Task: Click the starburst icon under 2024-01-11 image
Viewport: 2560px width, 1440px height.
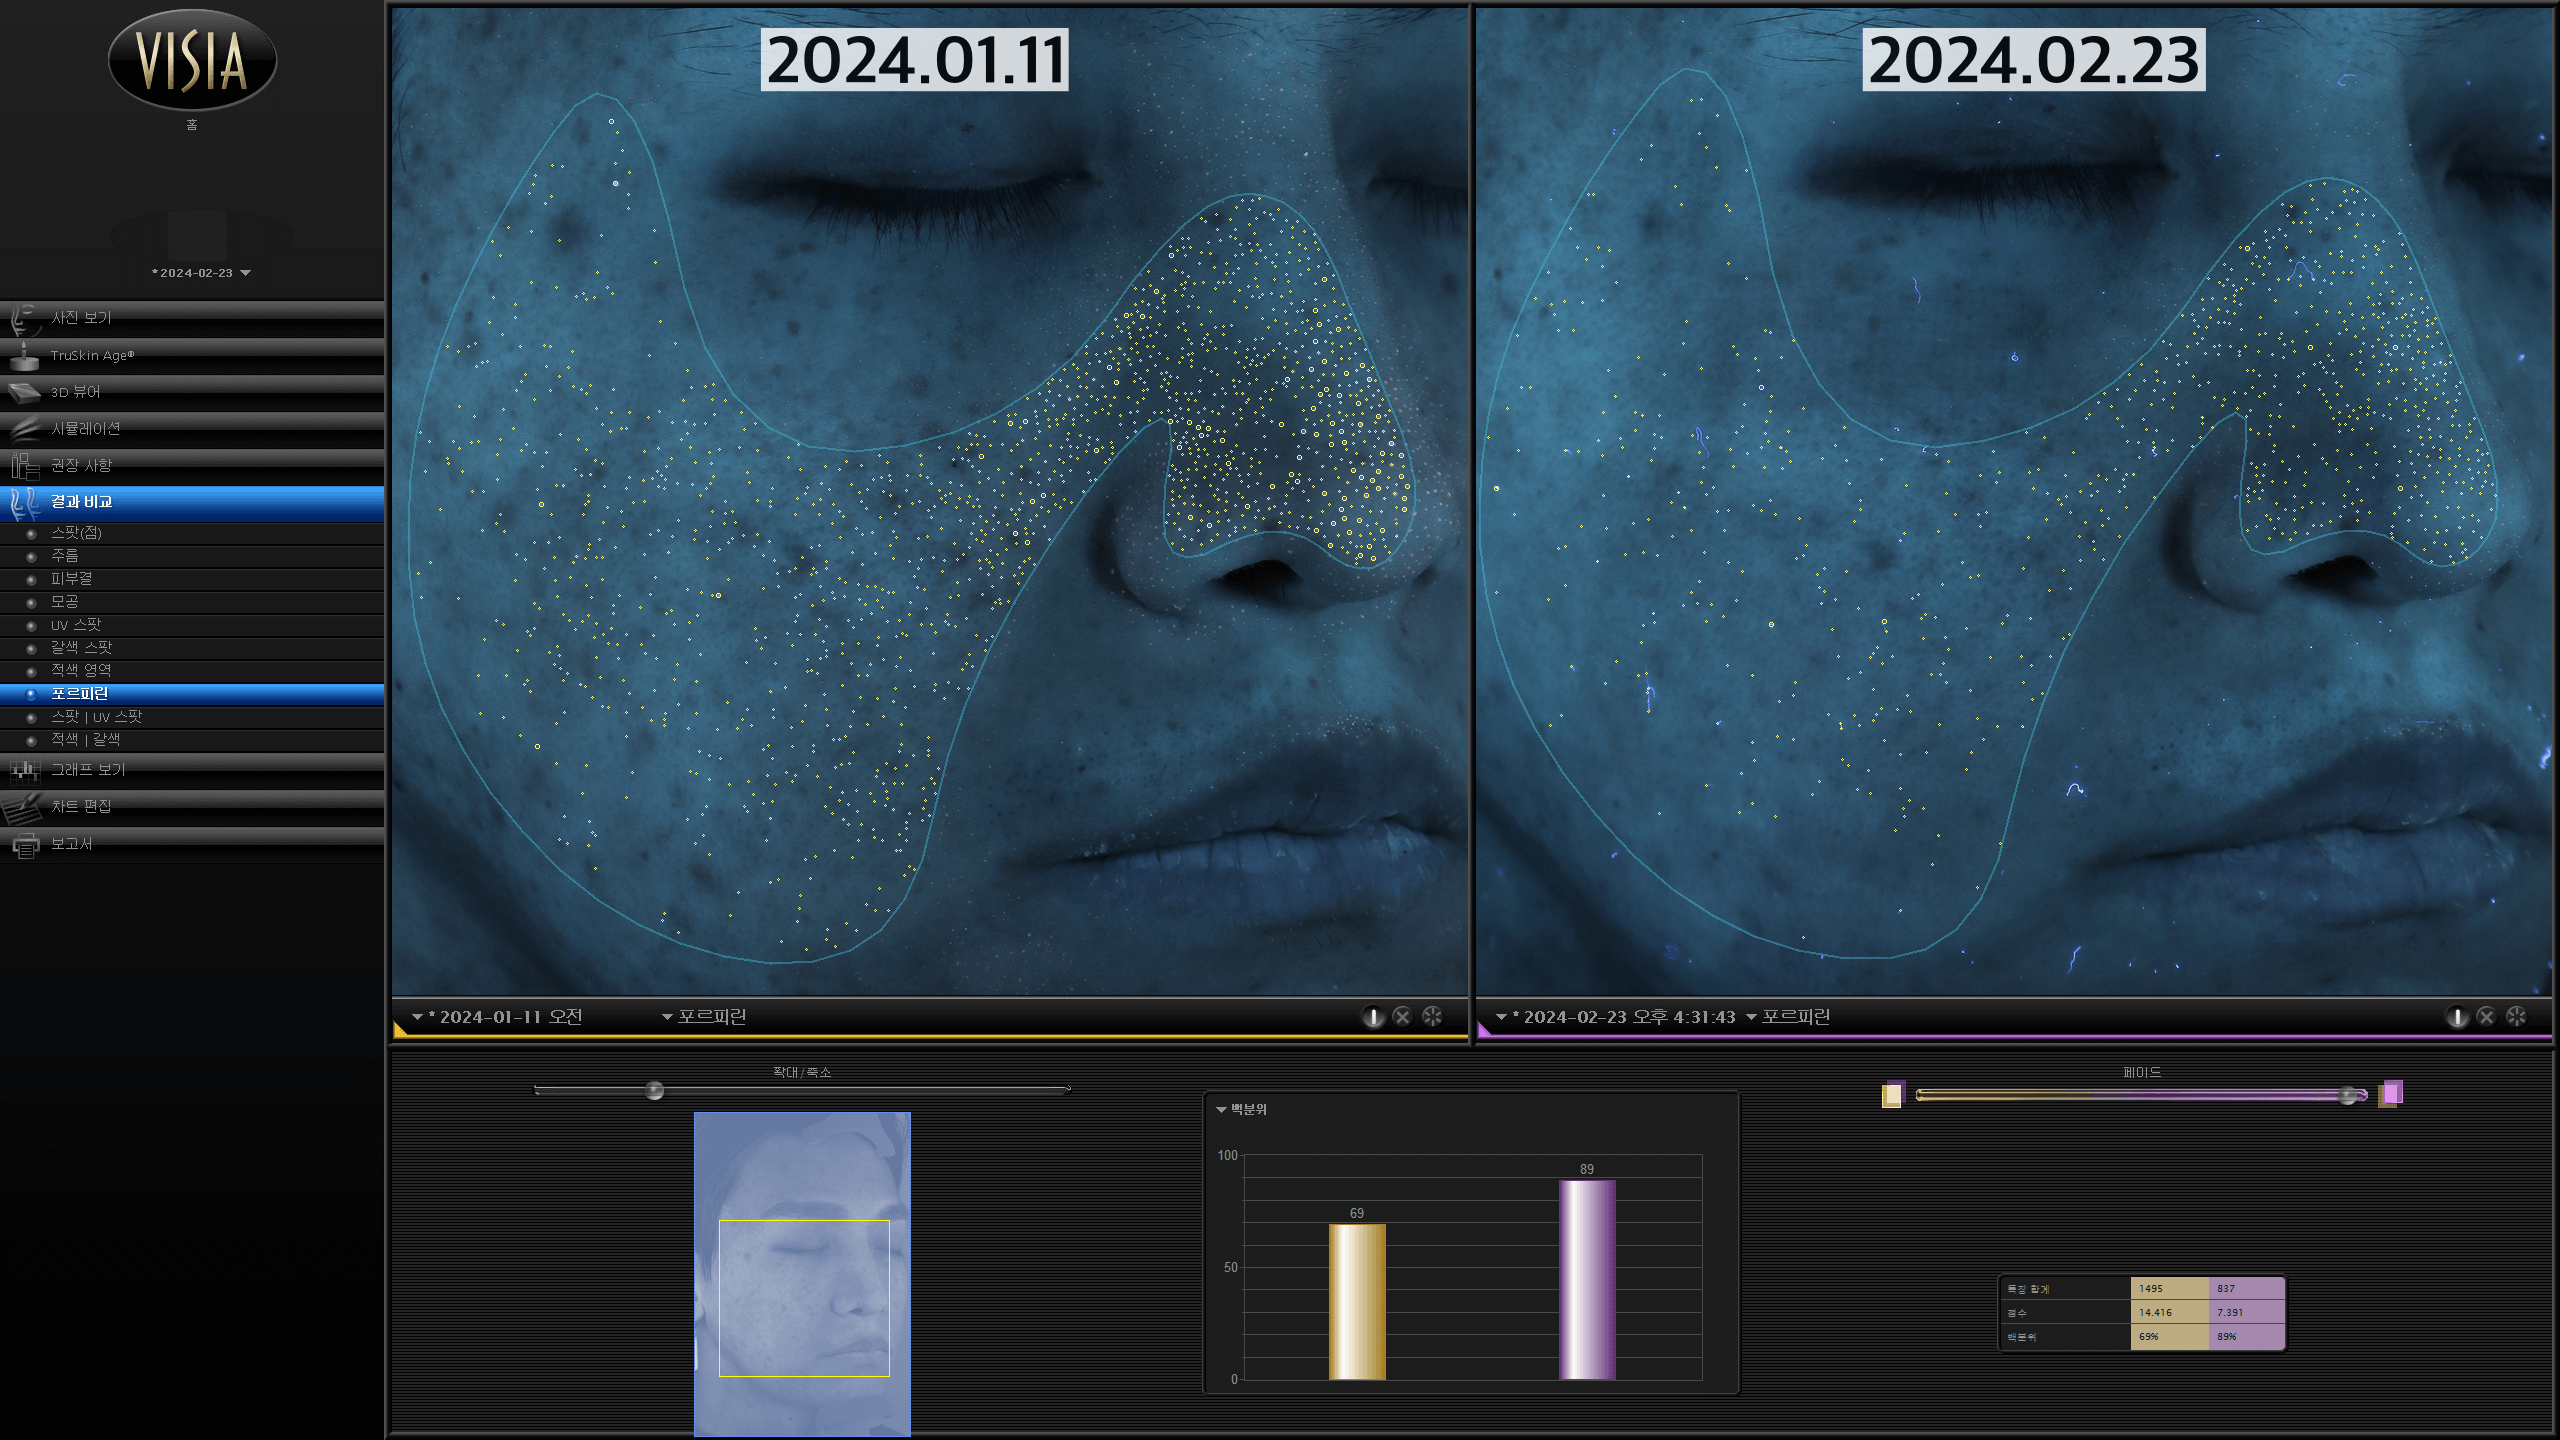Action: (x=1432, y=1017)
